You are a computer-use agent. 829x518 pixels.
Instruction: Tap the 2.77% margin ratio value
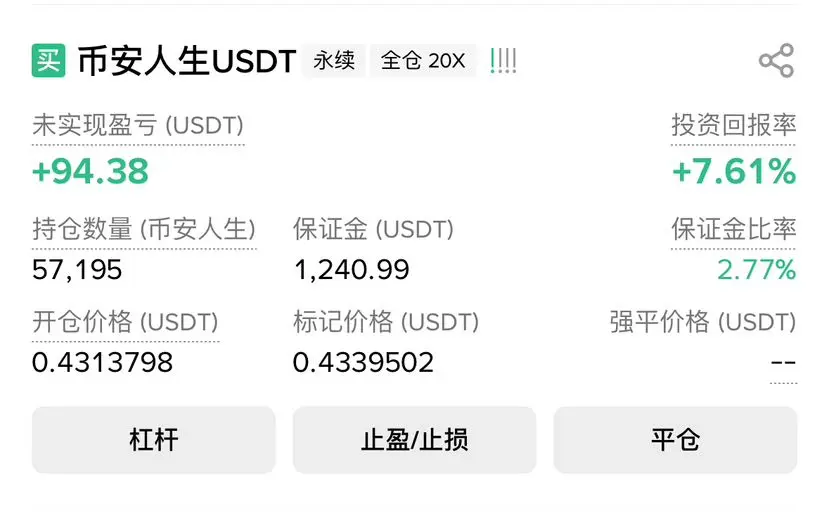(757, 270)
